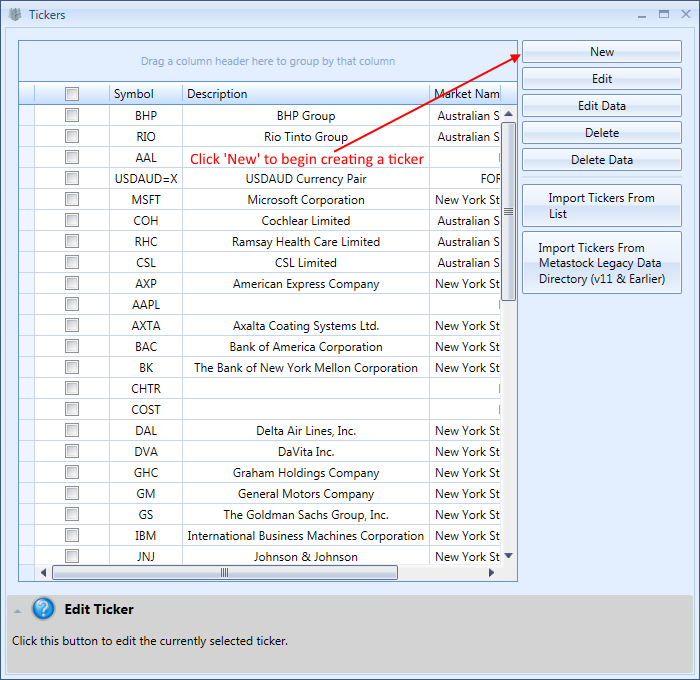The height and width of the screenshot is (680, 700).
Task: Select the MSFT row checkbox
Action: [72, 199]
